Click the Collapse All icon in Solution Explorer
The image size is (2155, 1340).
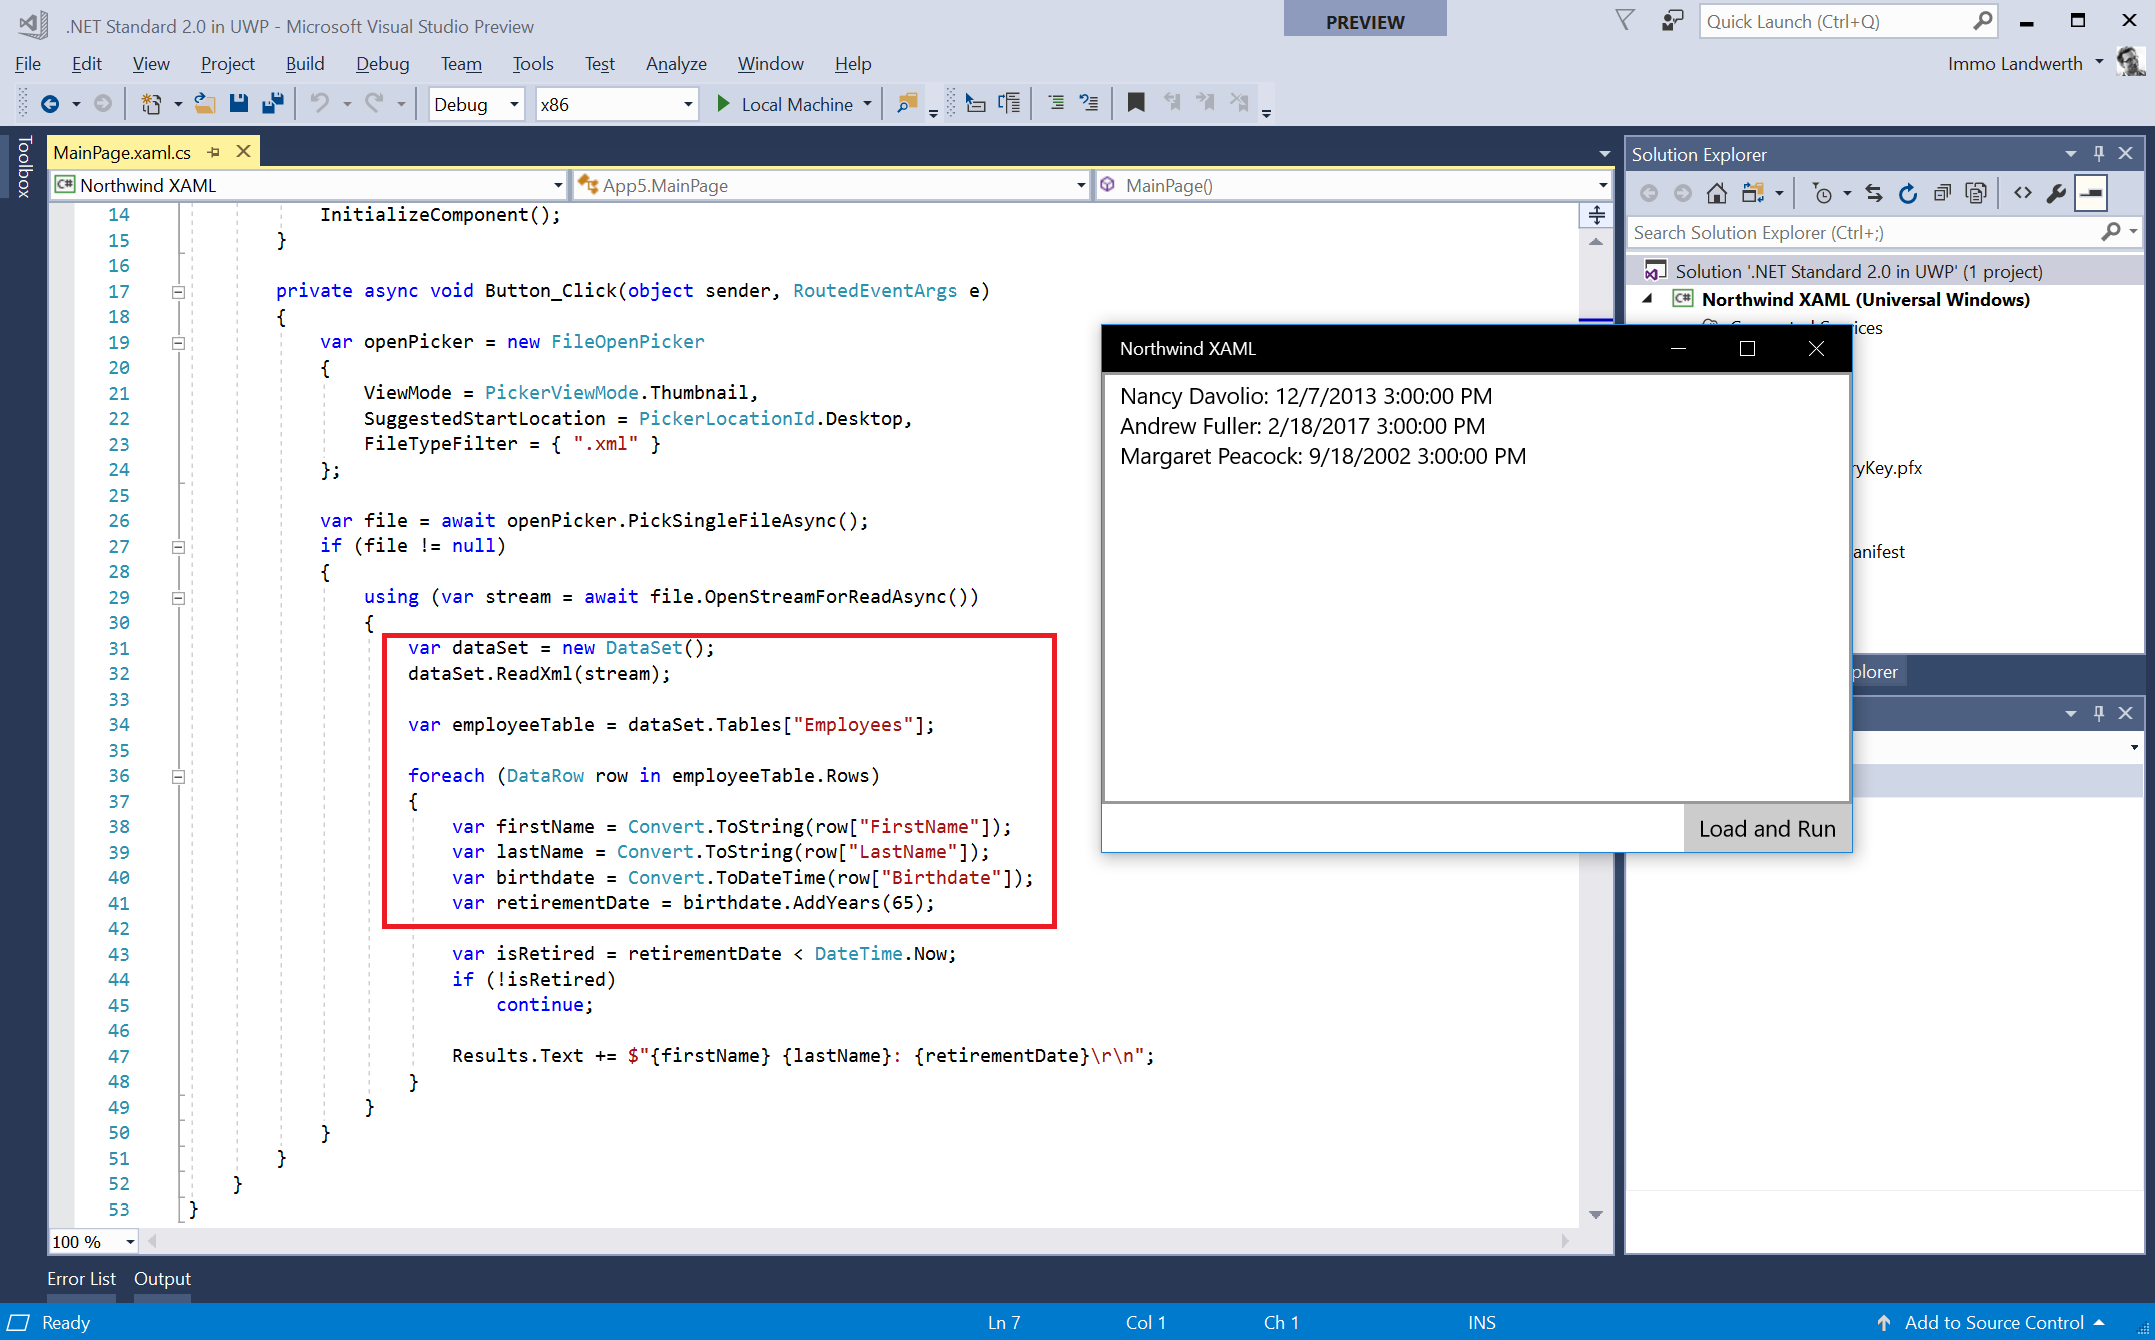click(x=1942, y=193)
